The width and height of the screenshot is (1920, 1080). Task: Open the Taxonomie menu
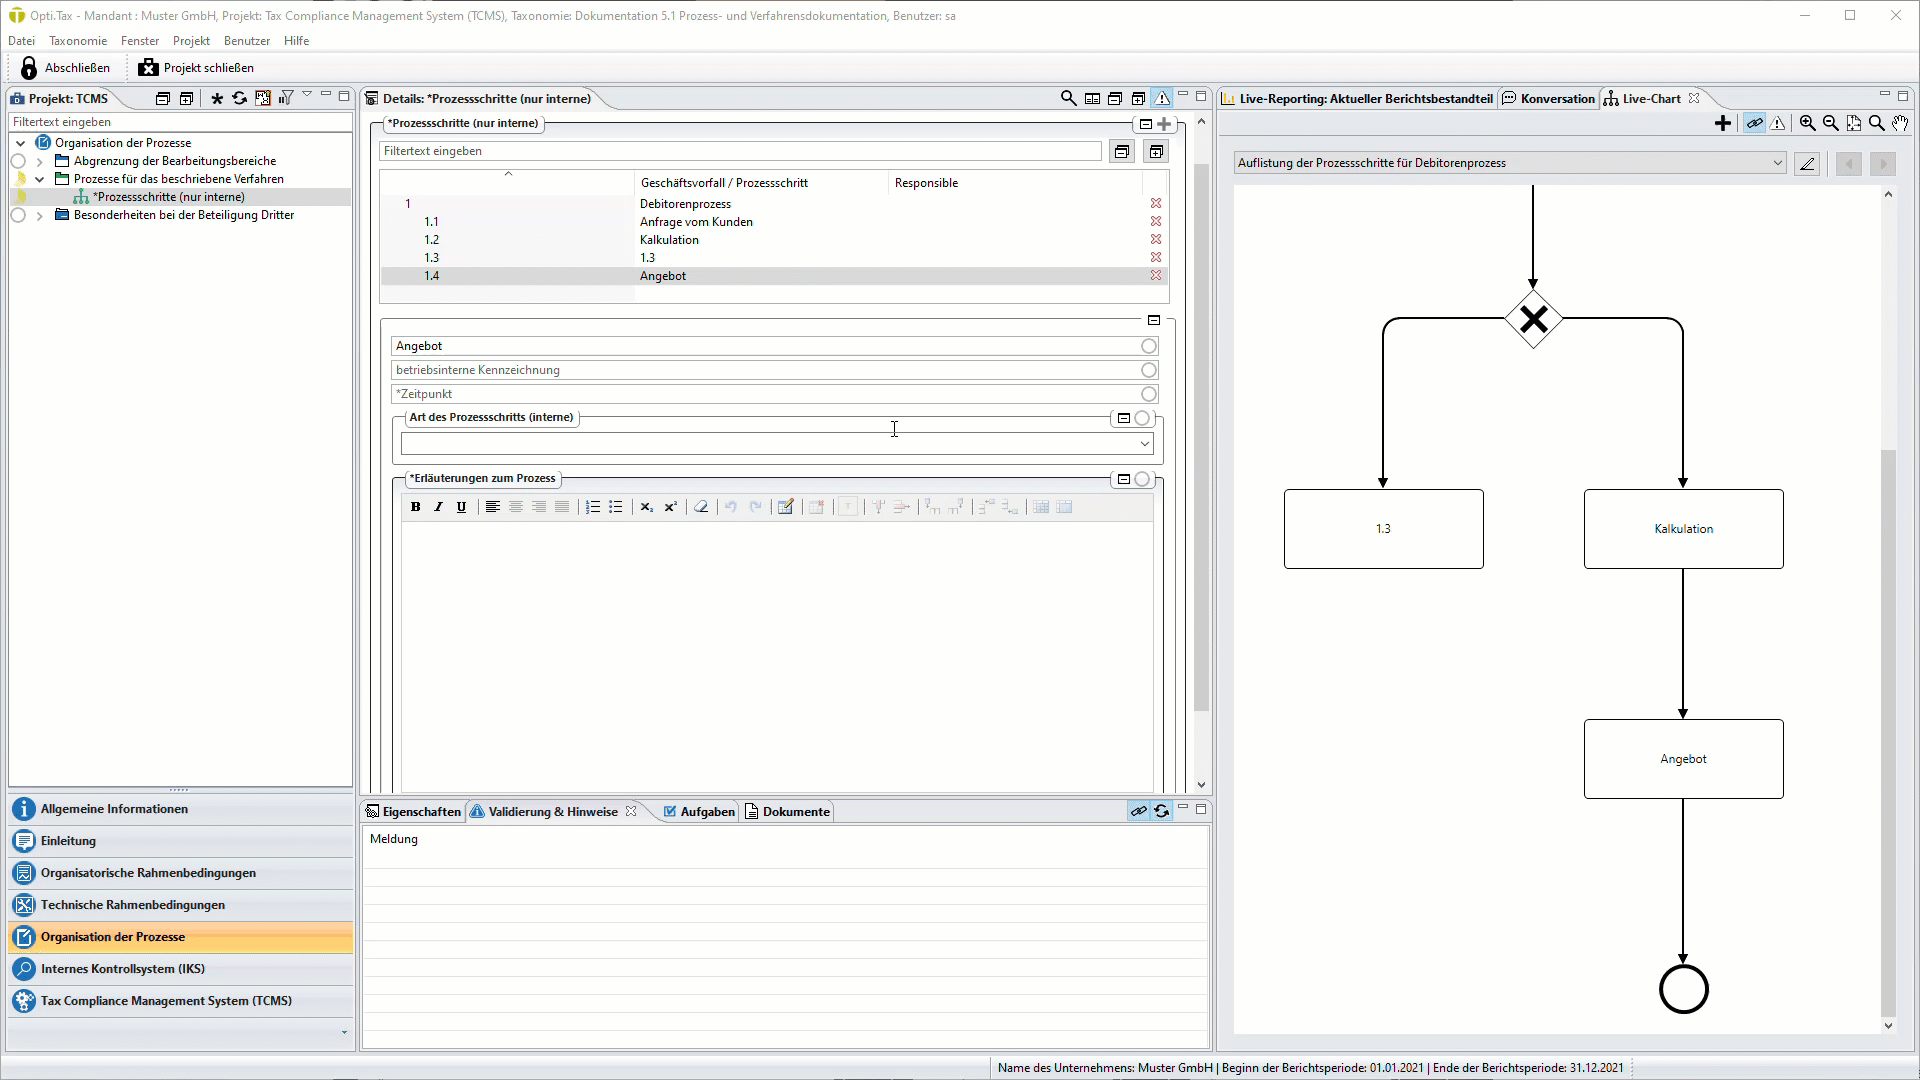[78, 41]
